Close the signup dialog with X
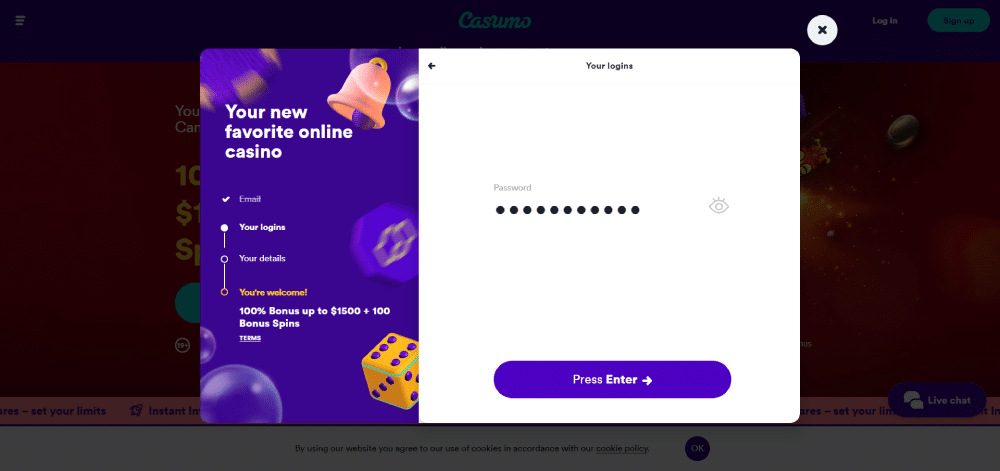Screen dimensions: 1000x471 tap(822, 30)
